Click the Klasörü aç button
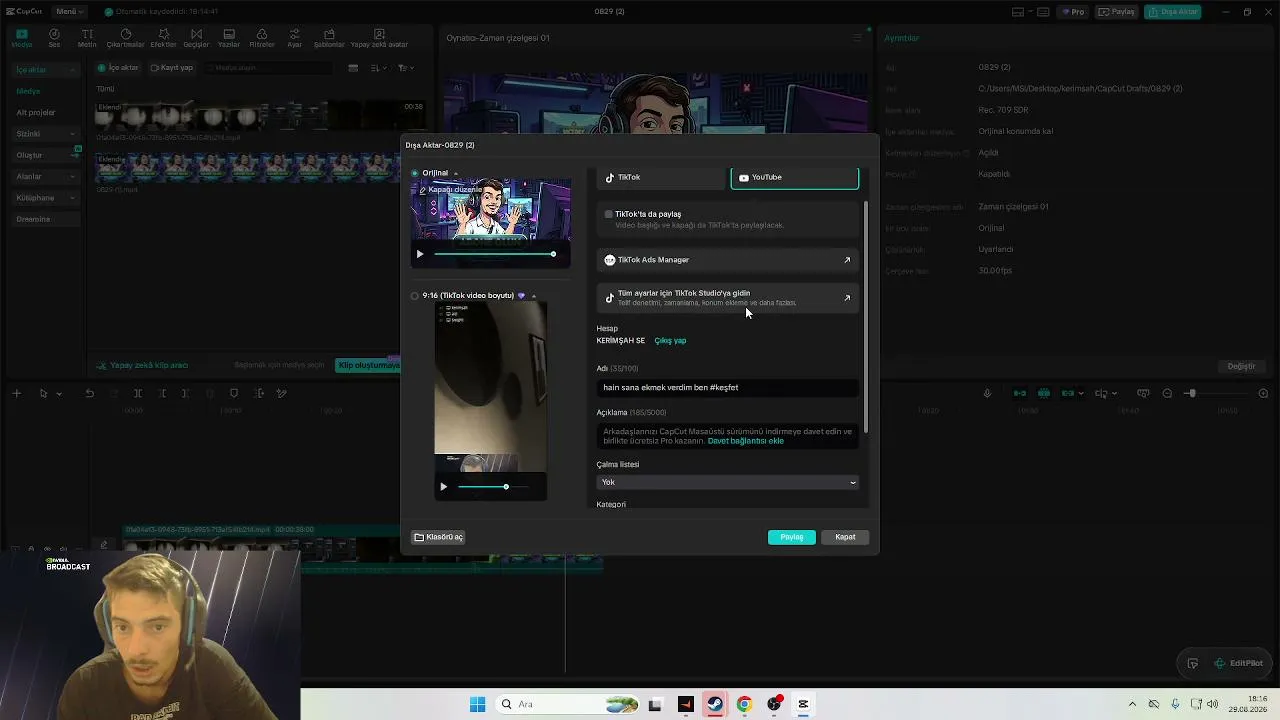This screenshot has width=1280, height=720. tap(439, 537)
